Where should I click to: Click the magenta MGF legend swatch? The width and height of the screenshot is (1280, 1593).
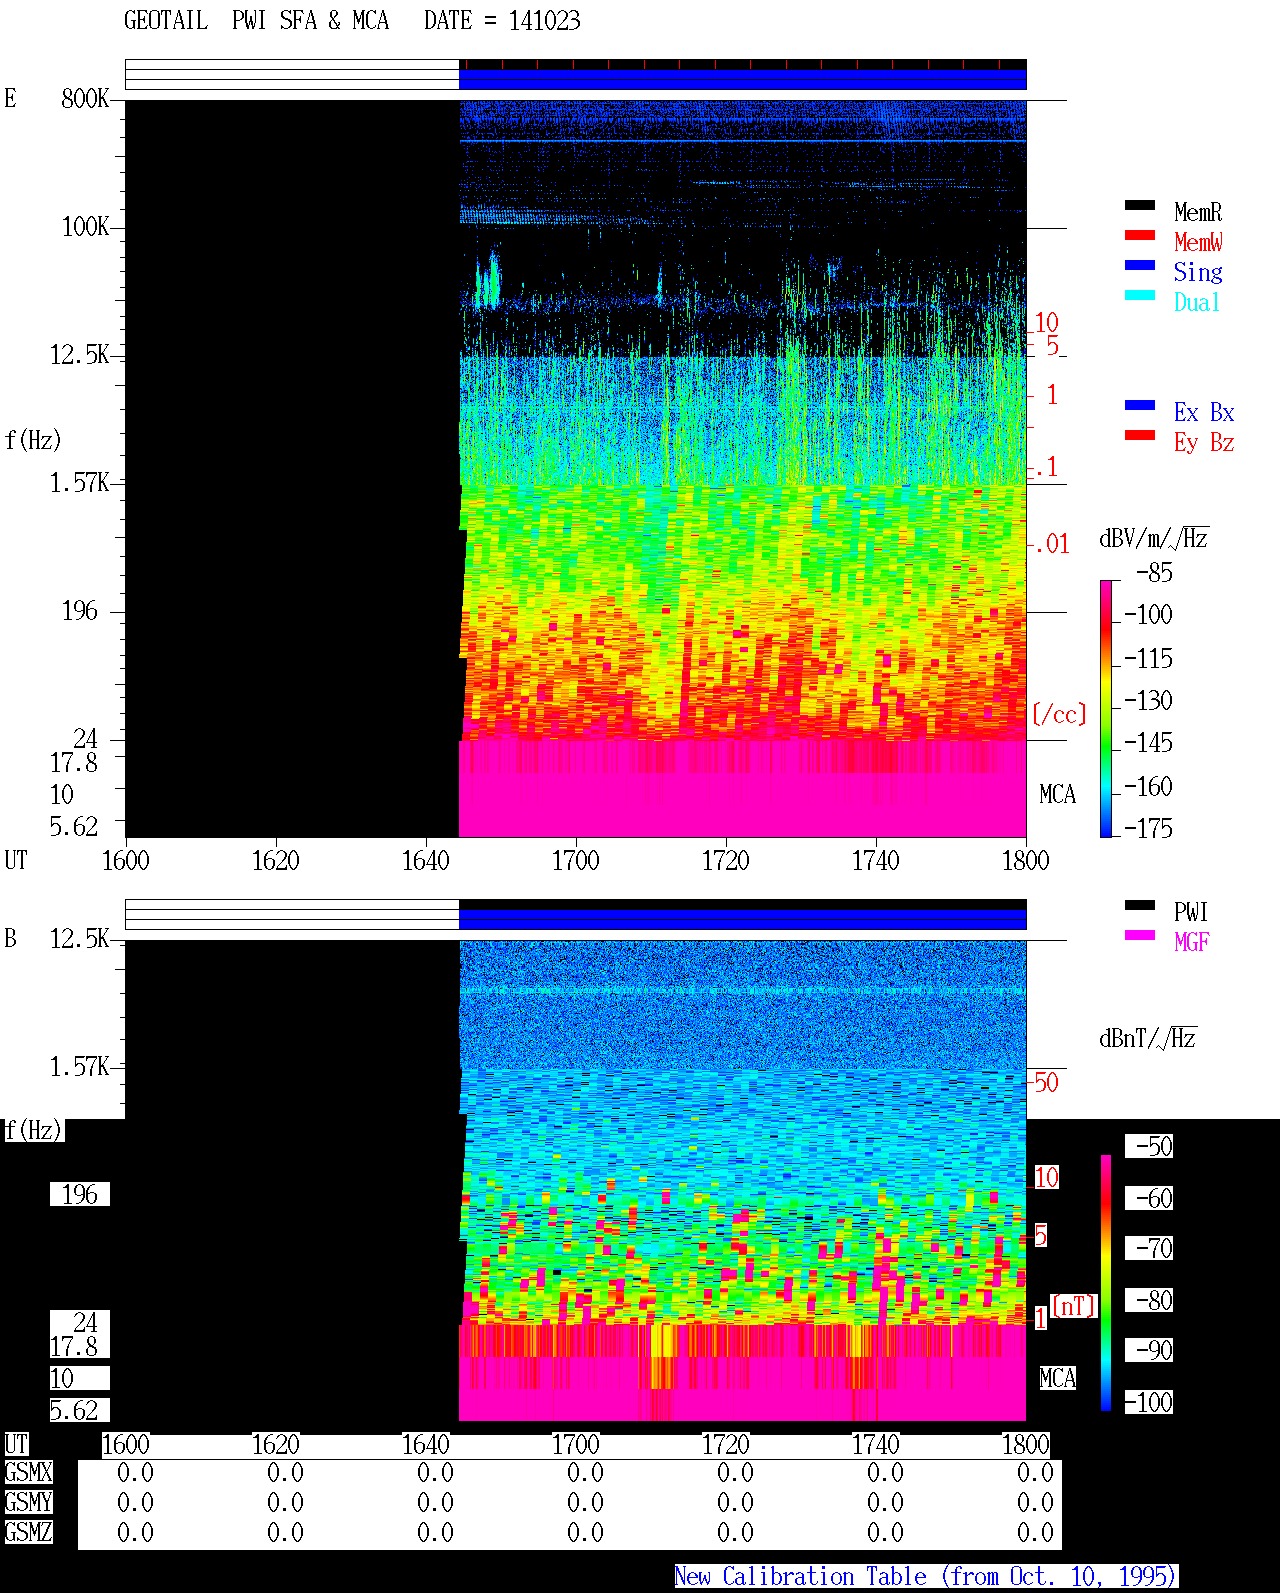(1140, 935)
